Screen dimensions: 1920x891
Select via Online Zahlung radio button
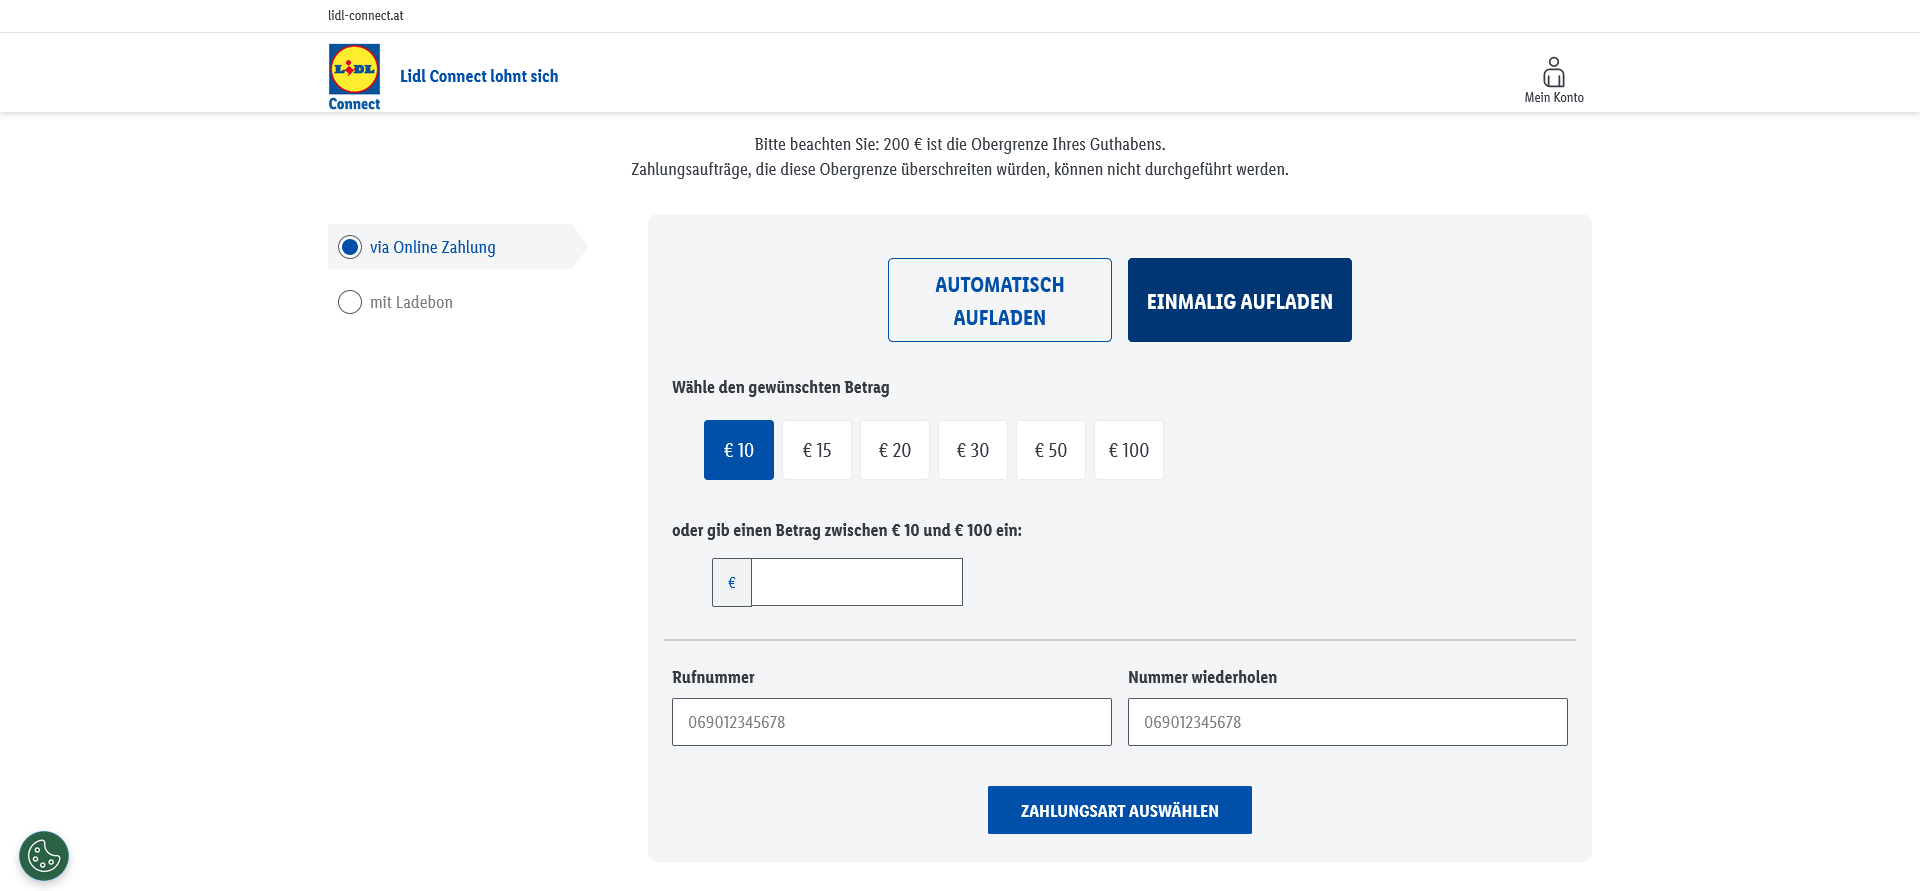click(350, 247)
